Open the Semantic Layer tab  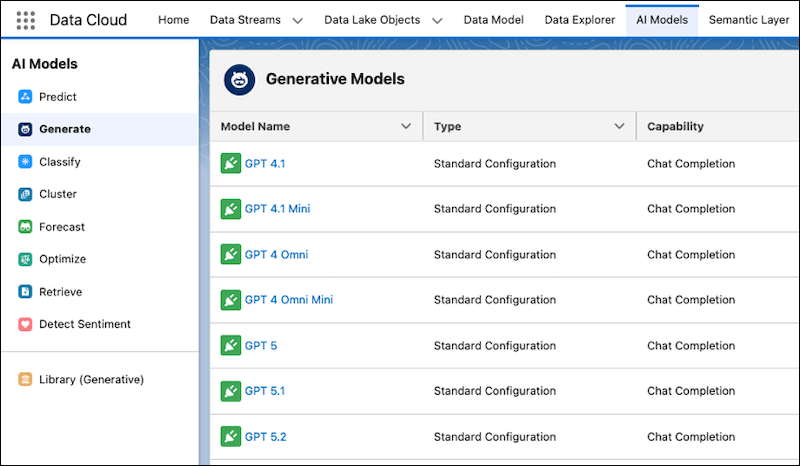[x=748, y=20]
